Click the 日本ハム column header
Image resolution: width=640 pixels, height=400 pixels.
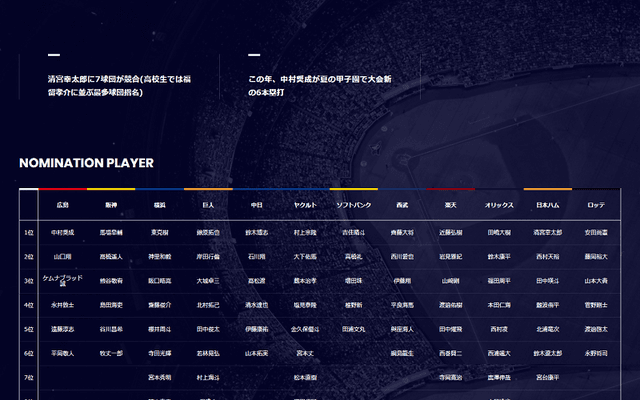[x=548, y=205]
